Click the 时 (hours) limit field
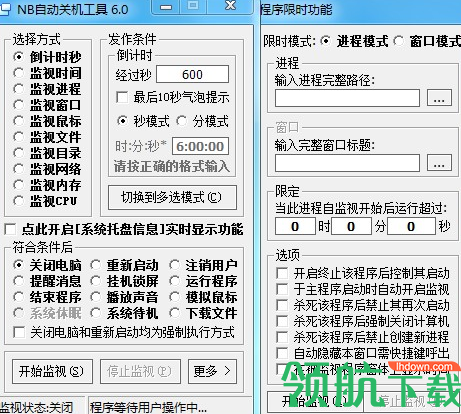Screen dimensions: 461x414 [x=295, y=226]
